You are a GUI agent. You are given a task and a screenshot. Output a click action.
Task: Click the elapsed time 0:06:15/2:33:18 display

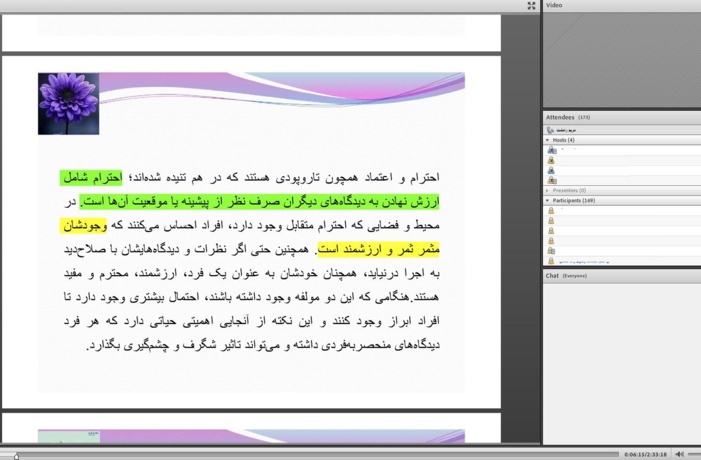[x=645, y=455]
